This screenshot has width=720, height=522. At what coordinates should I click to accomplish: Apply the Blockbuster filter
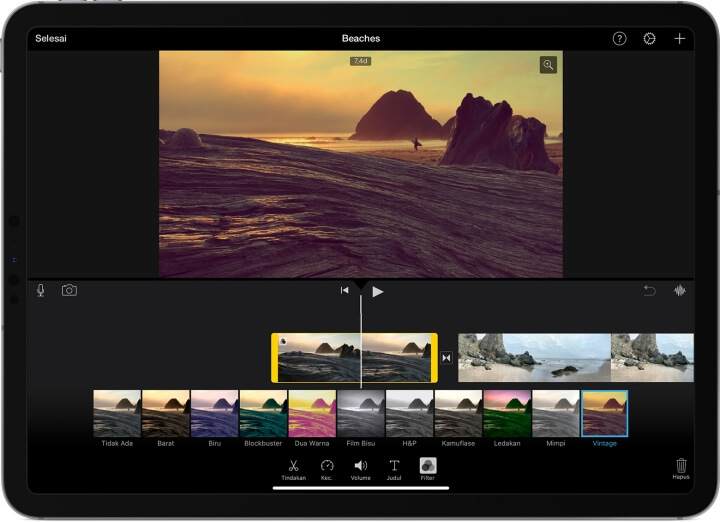(263, 414)
